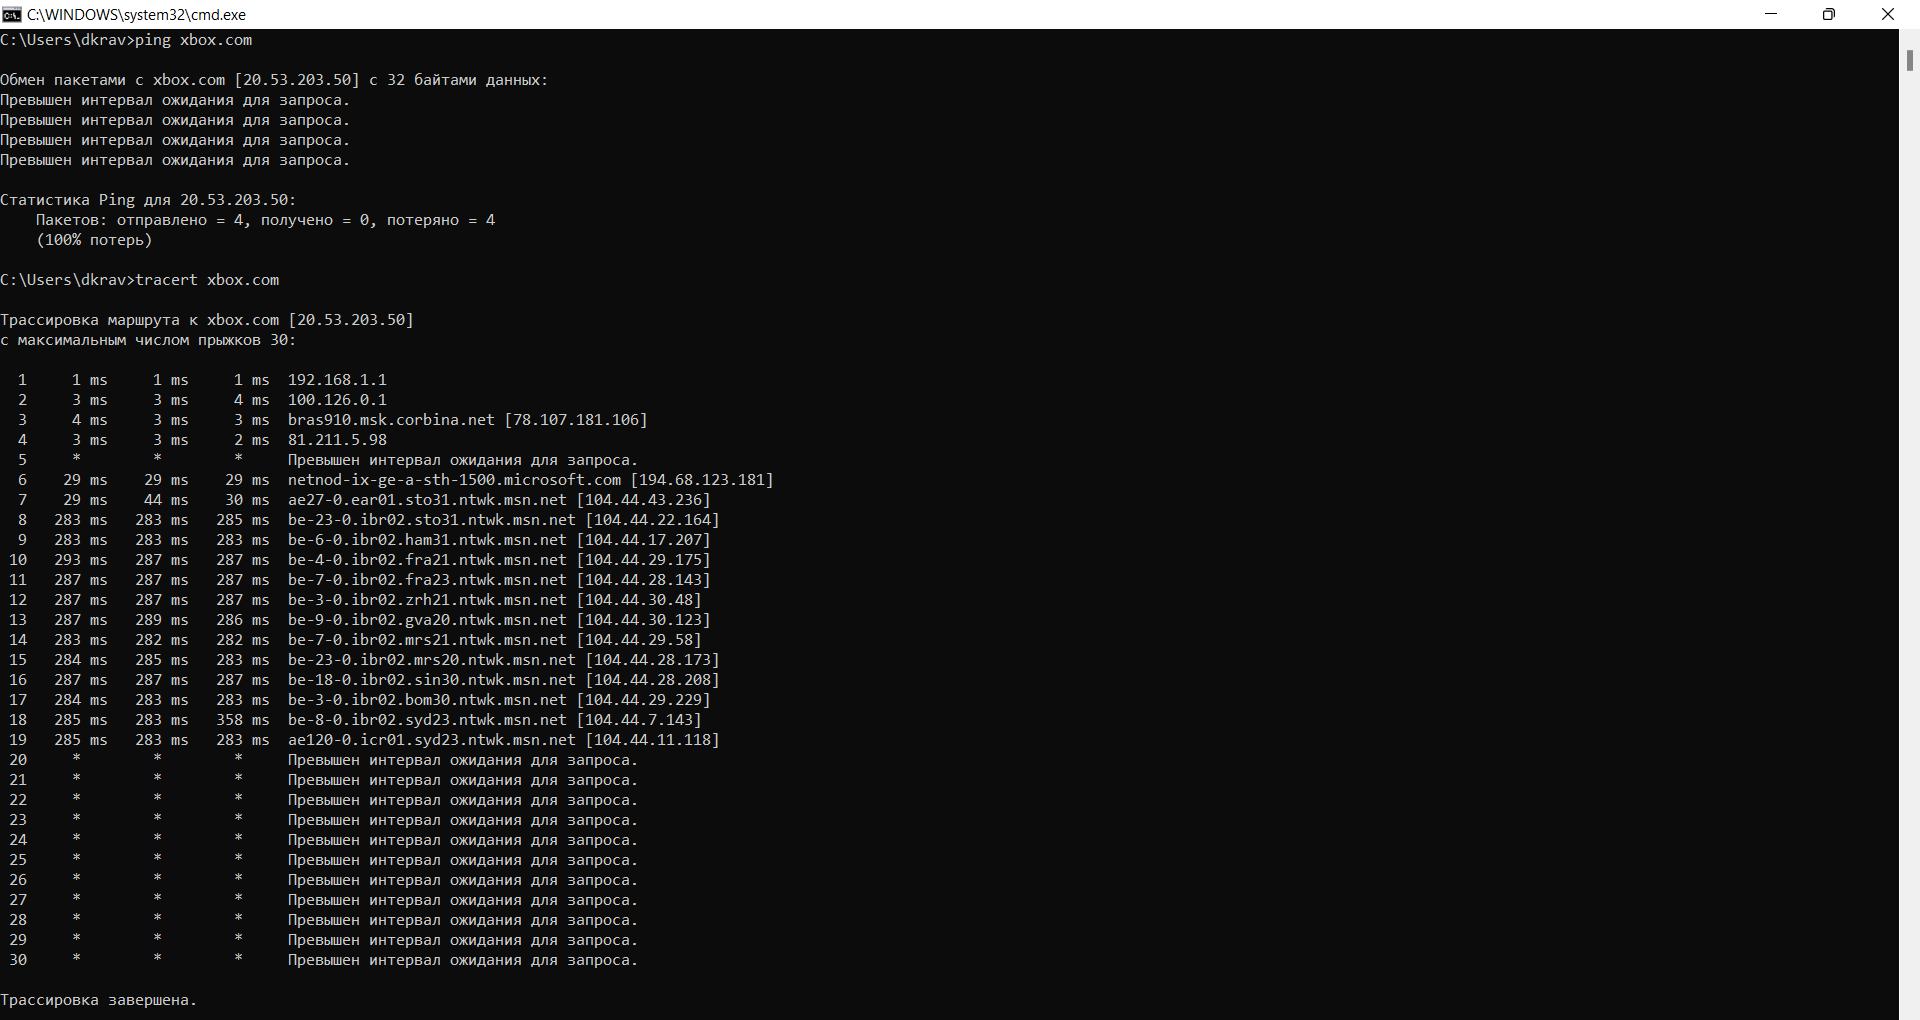This screenshot has width=1920, height=1020.
Task: Click the timeout message in hop 20
Action: 463,760
